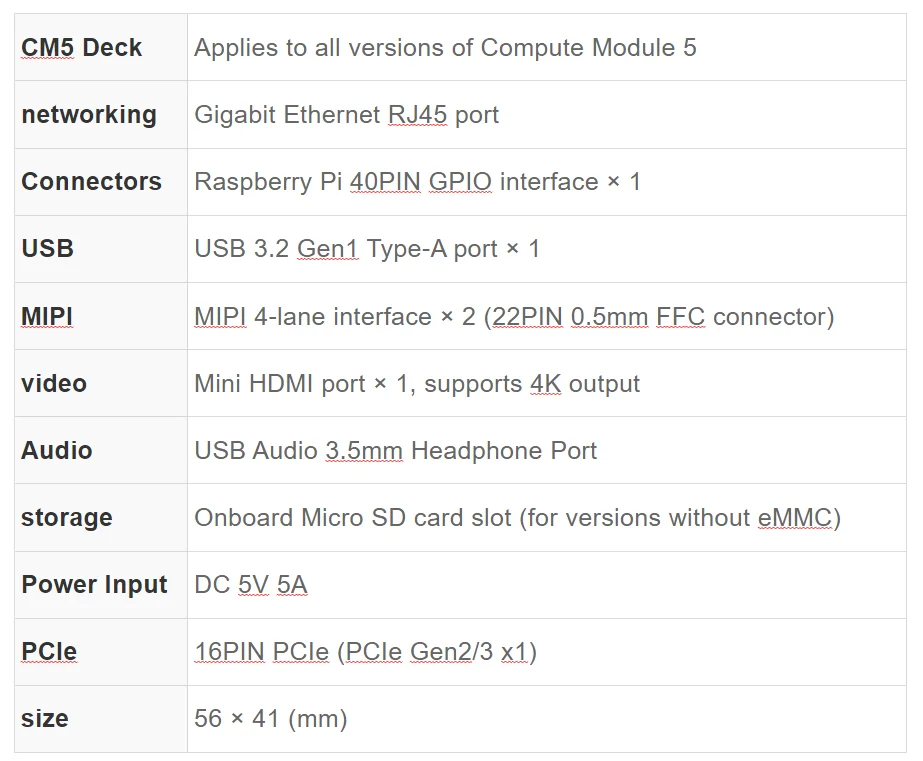Click the Gigabit Ethernet RJ45 port text
Viewport: 923px width, 761px height.
click(346, 115)
